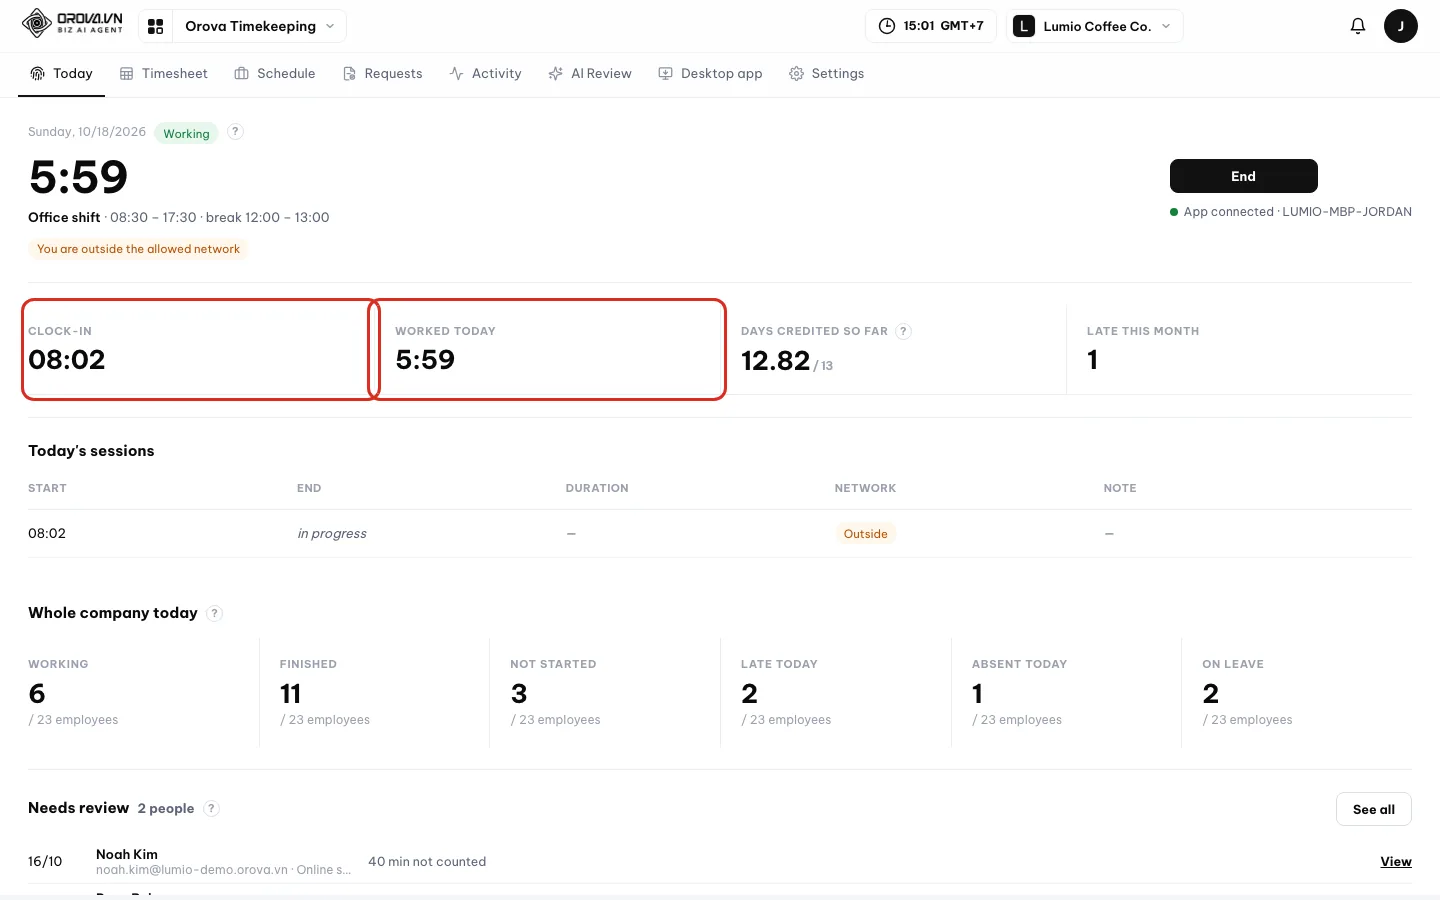The height and width of the screenshot is (900, 1440).
Task: Click the Noah Kim name
Action: [127, 854]
